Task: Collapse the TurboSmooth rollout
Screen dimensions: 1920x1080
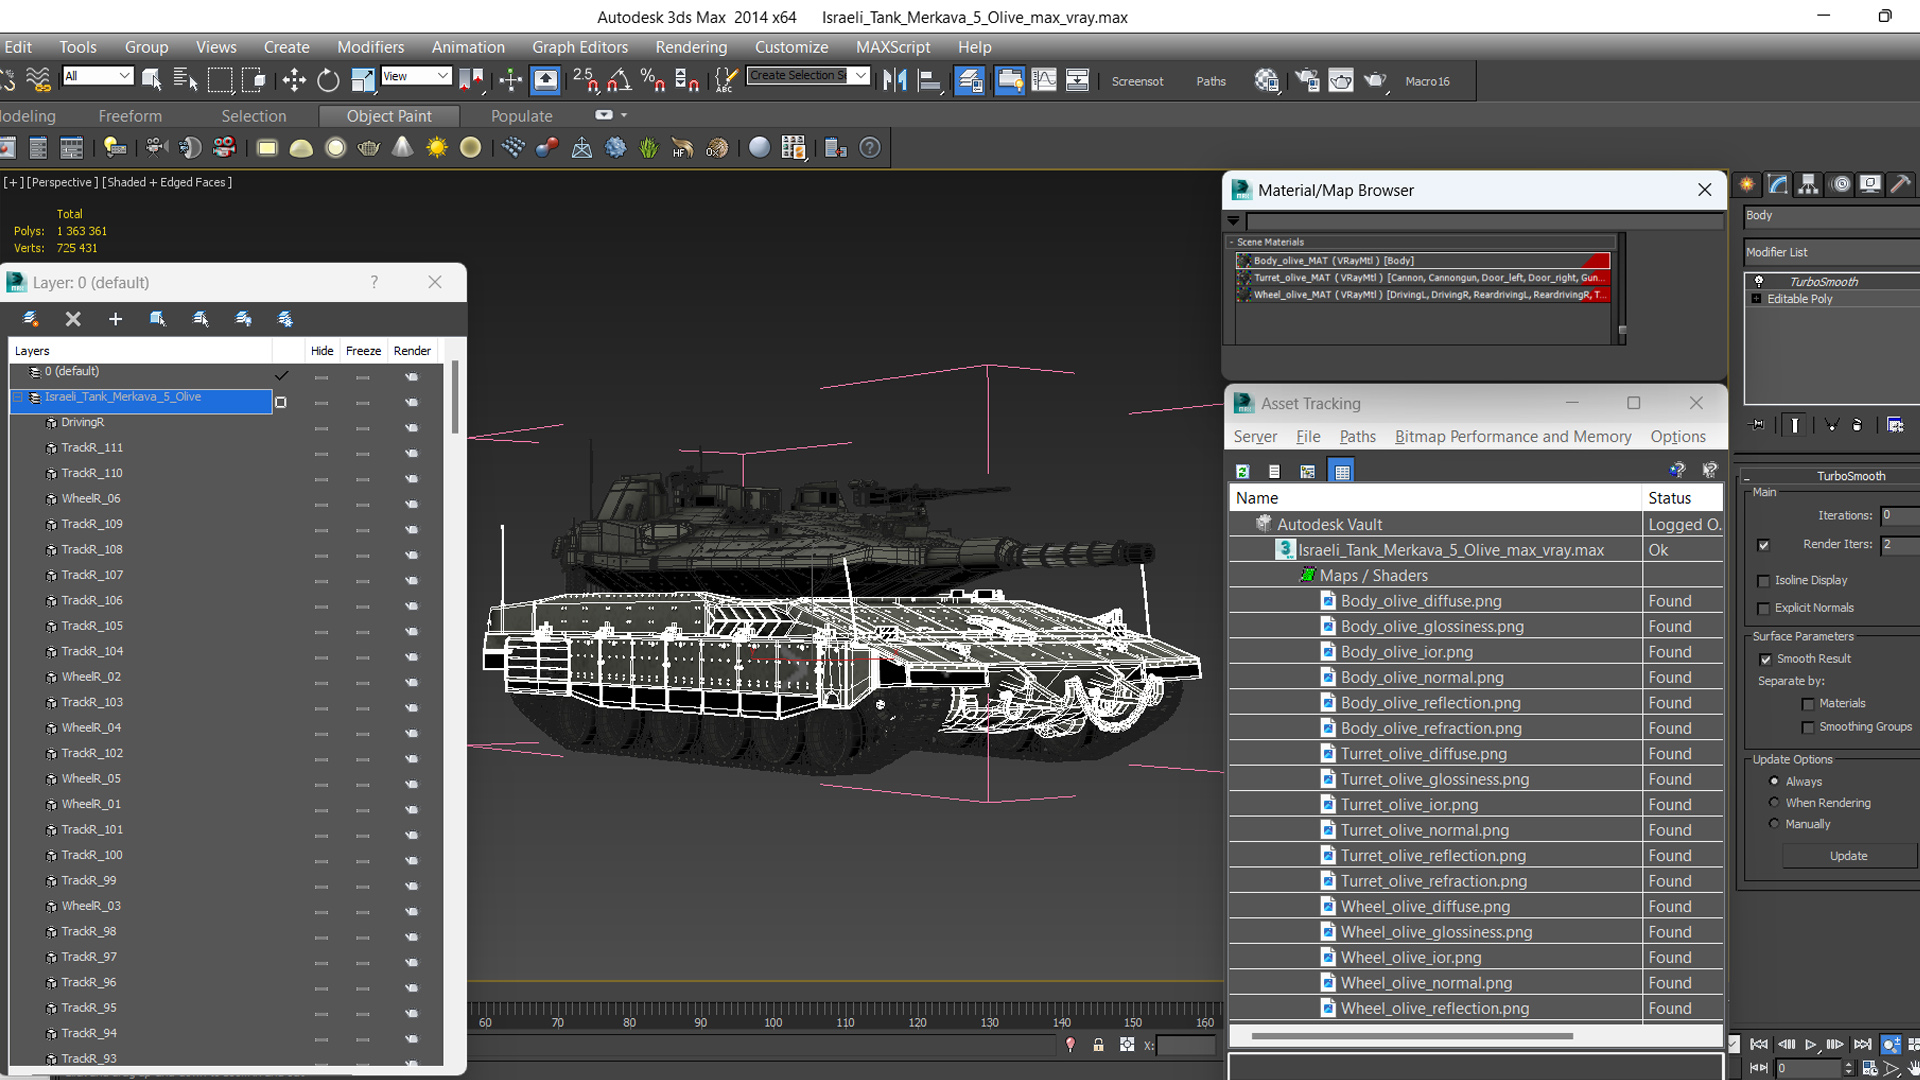Action: click(x=1747, y=477)
